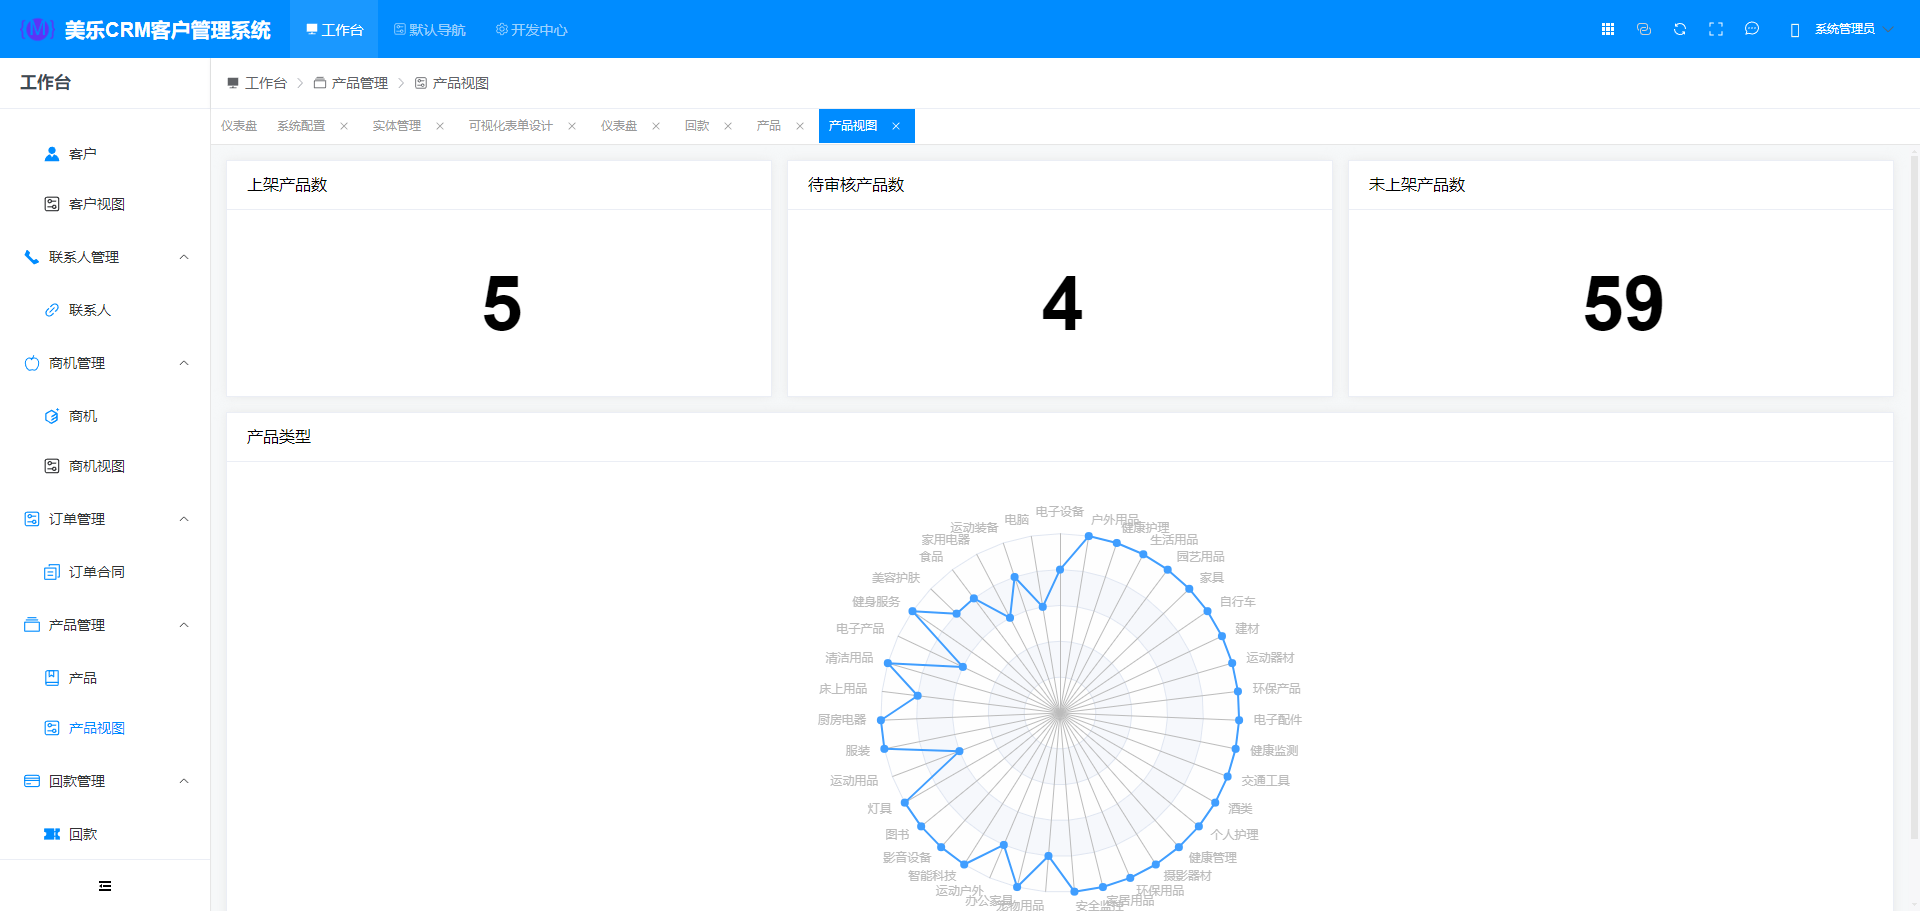Click the 电子设备 radar chart label
This screenshot has width=1920, height=911.
pyautogui.click(x=1059, y=511)
